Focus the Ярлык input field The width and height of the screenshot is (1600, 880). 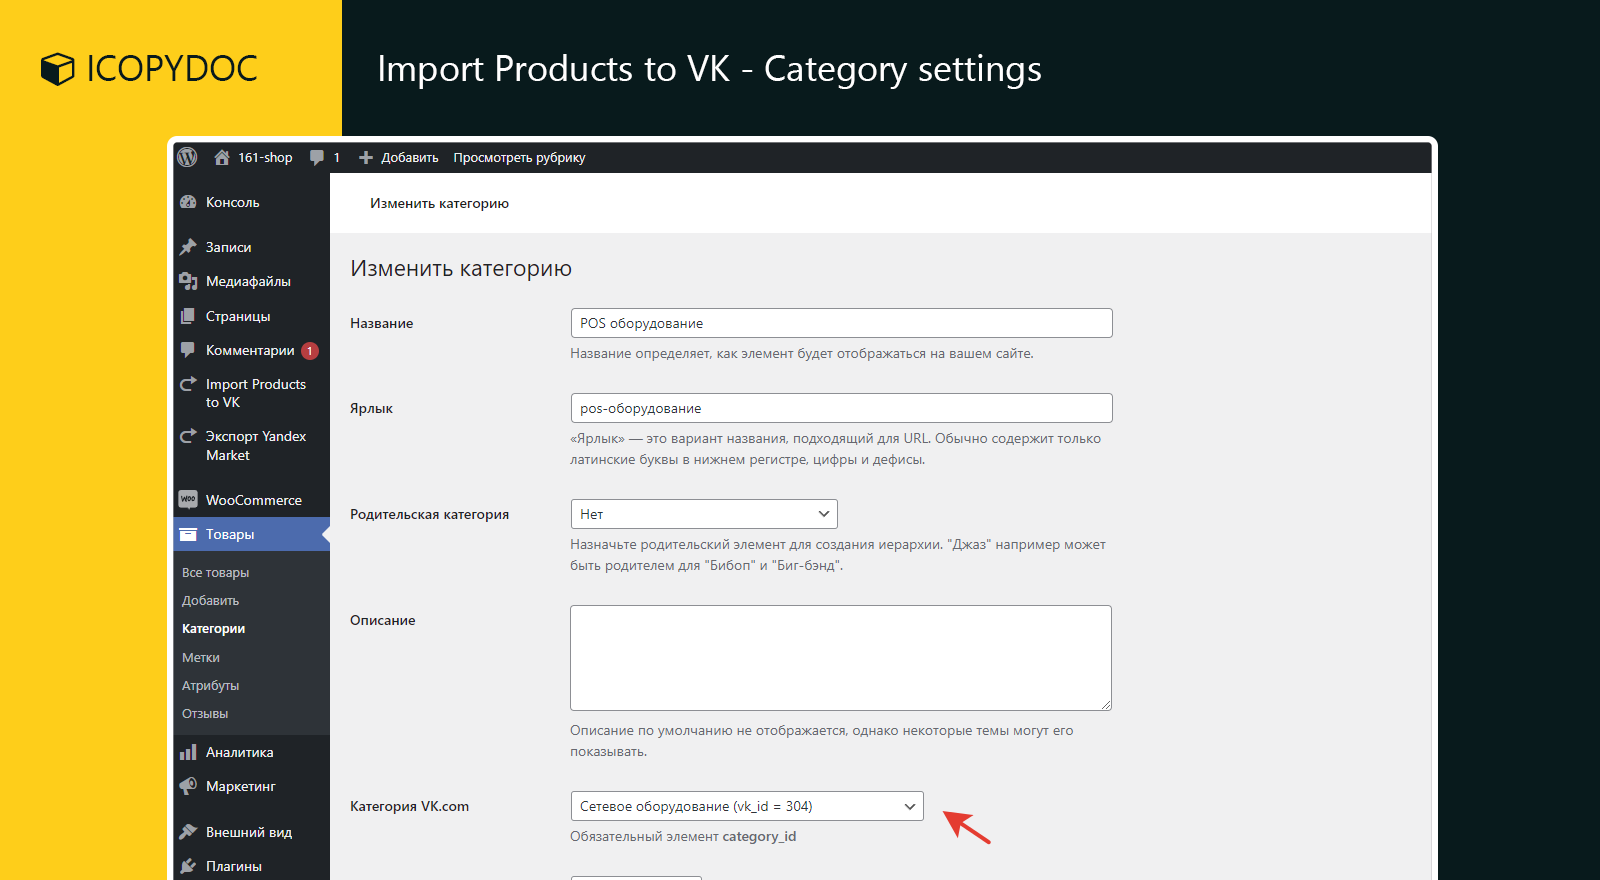(841, 408)
